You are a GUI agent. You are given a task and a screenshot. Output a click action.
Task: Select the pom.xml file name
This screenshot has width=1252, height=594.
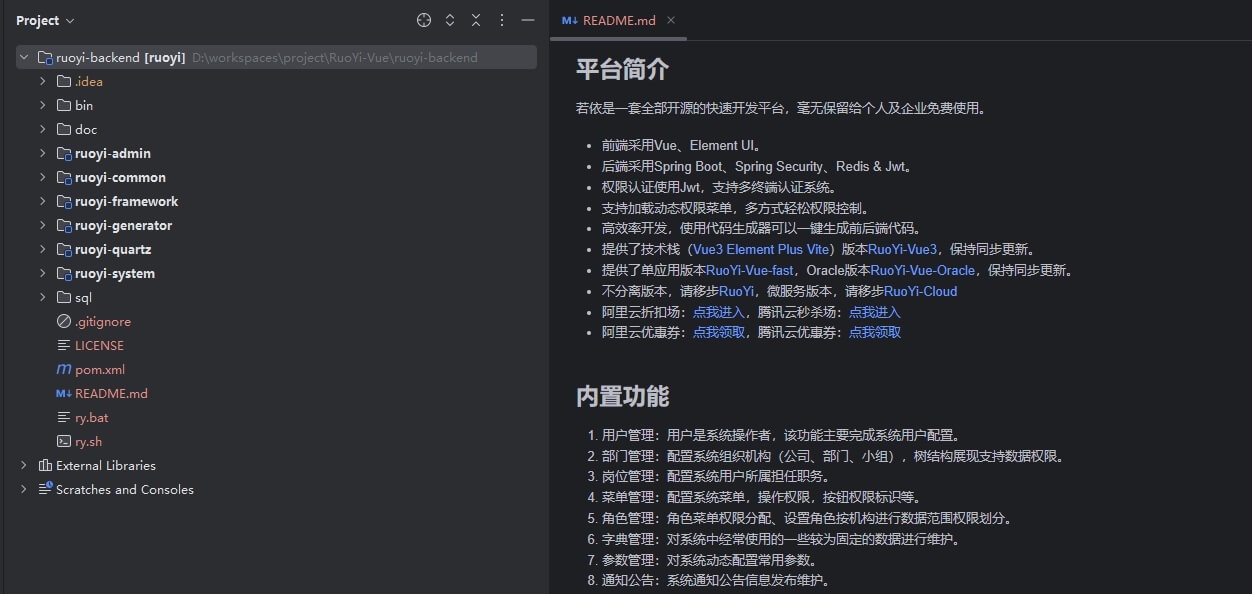click(100, 370)
